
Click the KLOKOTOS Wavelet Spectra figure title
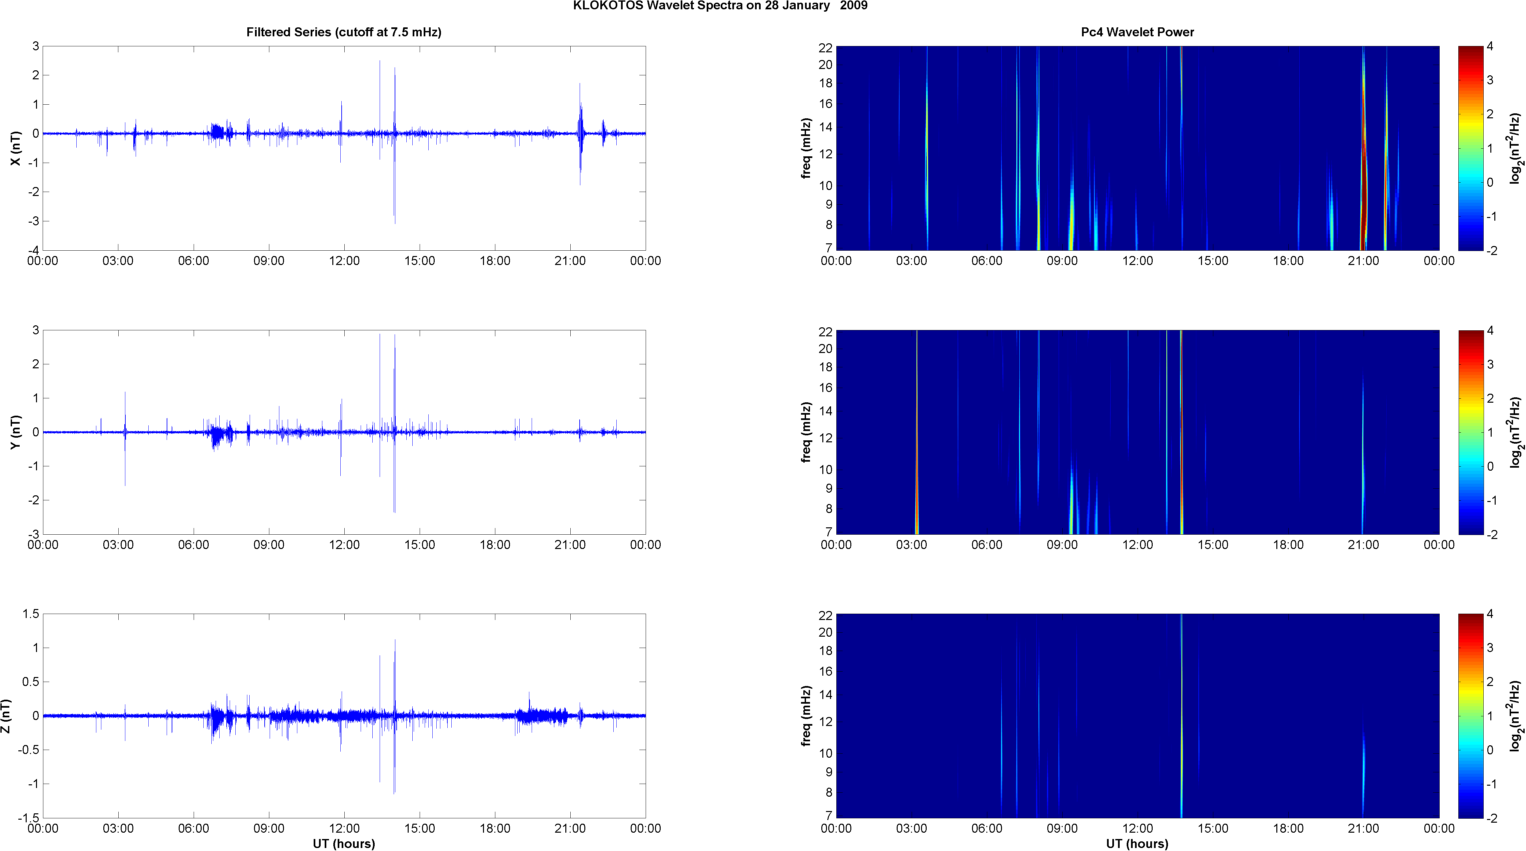pos(720,6)
